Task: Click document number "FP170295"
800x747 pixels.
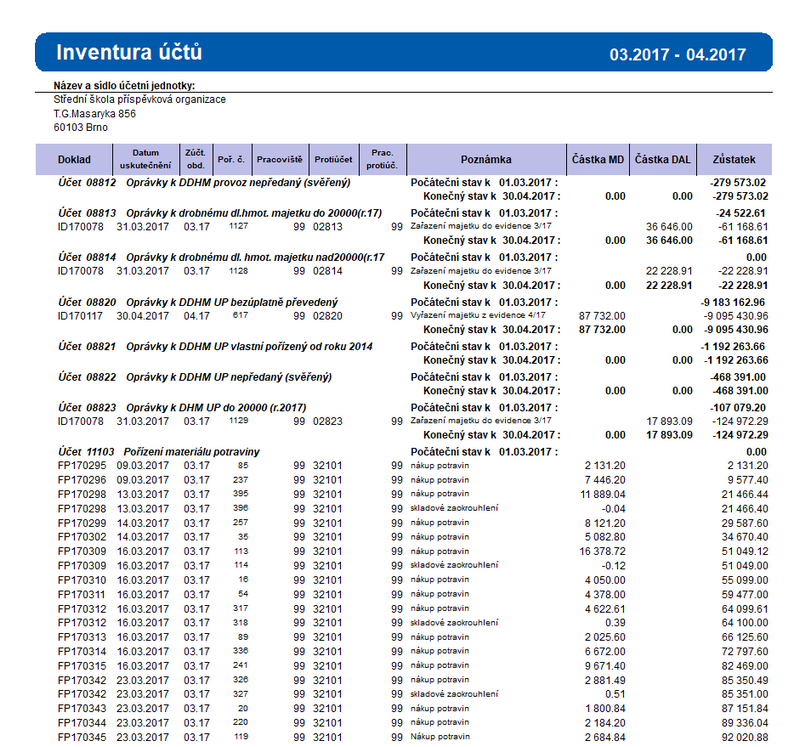Action: tap(82, 465)
